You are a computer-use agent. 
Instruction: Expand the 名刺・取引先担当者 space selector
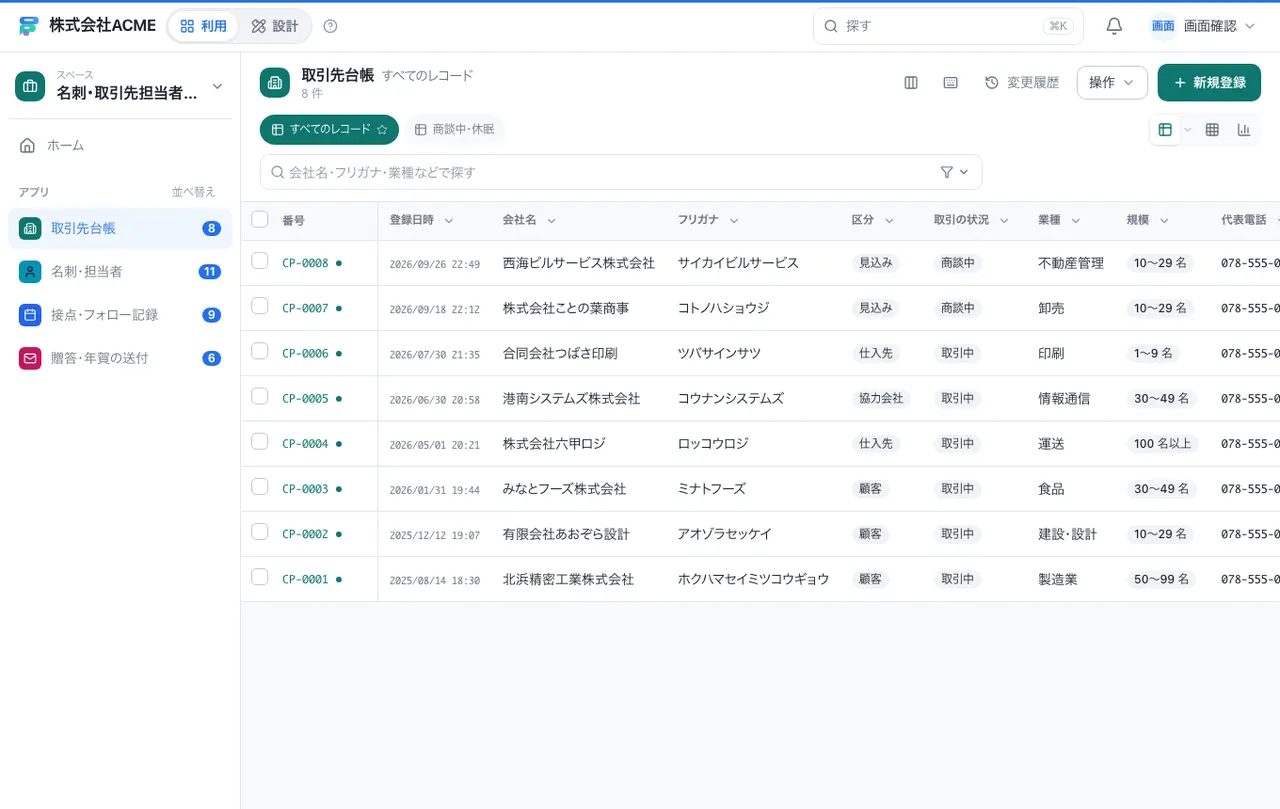[120, 86]
